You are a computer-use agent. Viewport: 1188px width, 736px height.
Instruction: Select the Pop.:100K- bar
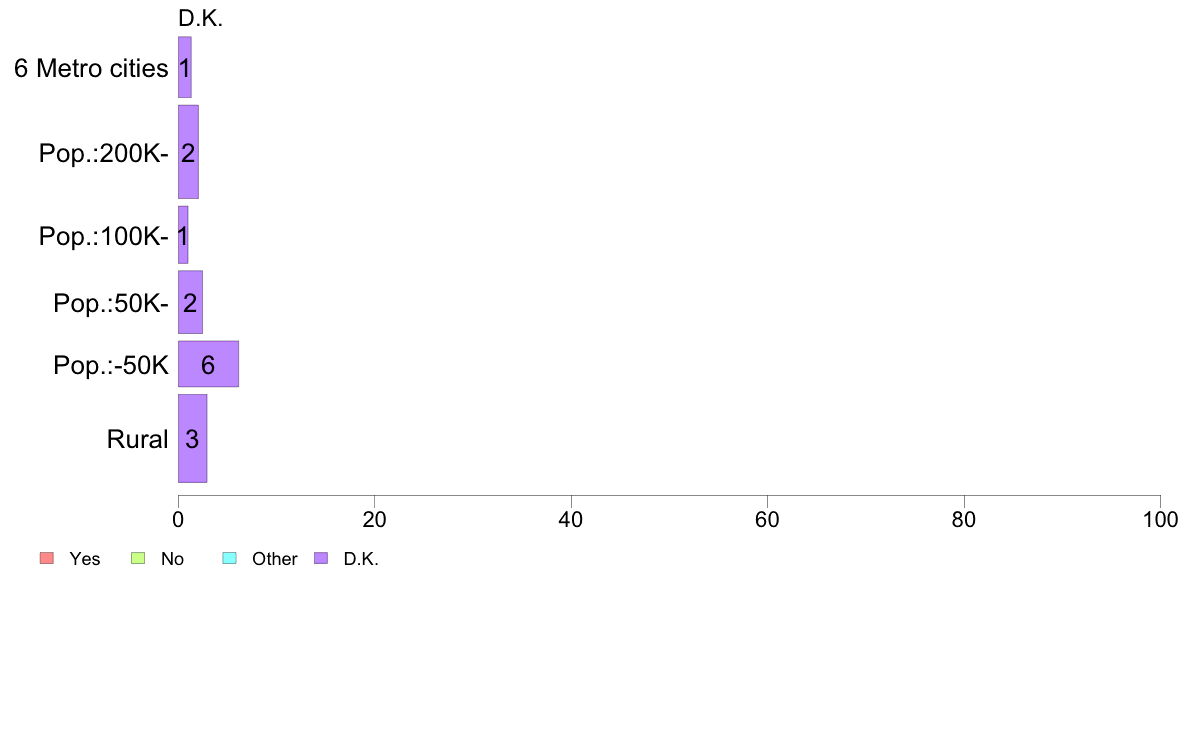[183, 235]
